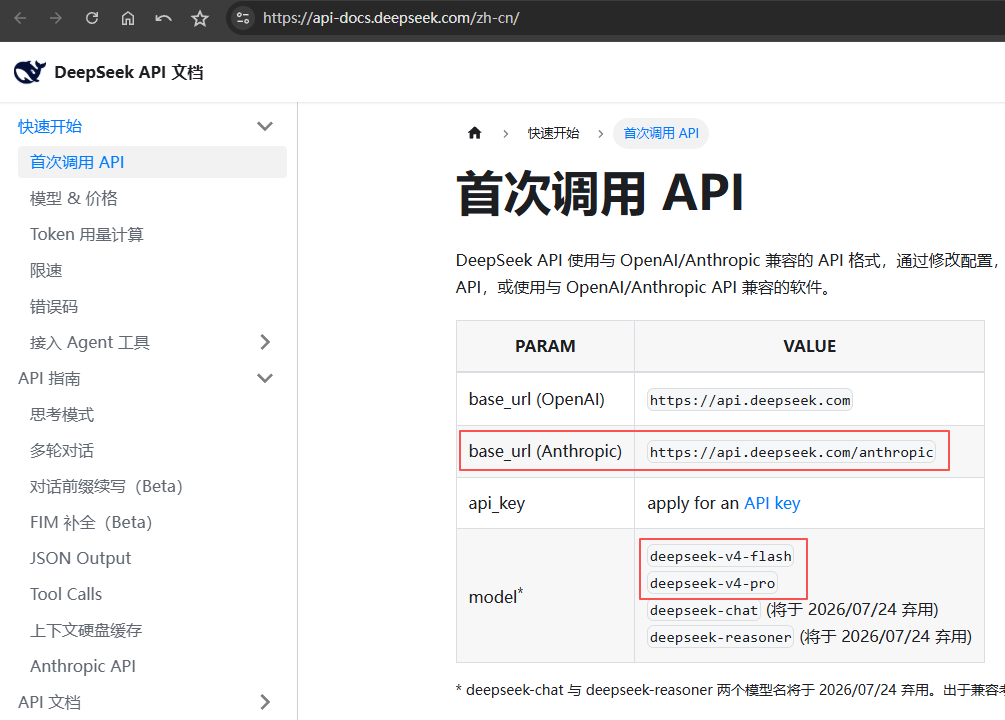Collapse the 快速开始 section chevron
The height and width of the screenshot is (720, 1005).
pos(265,126)
